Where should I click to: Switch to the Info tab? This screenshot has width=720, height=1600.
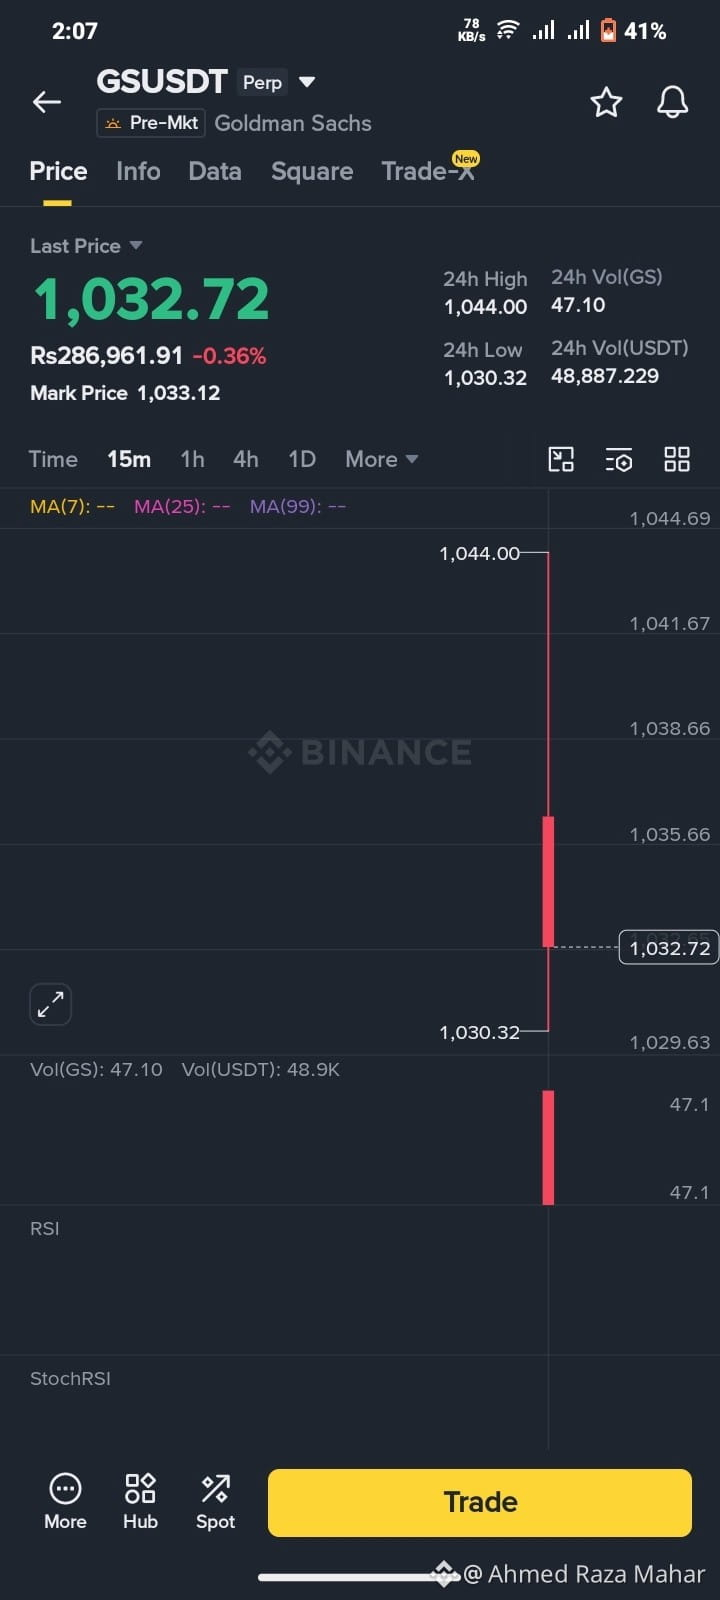pos(138,171)
